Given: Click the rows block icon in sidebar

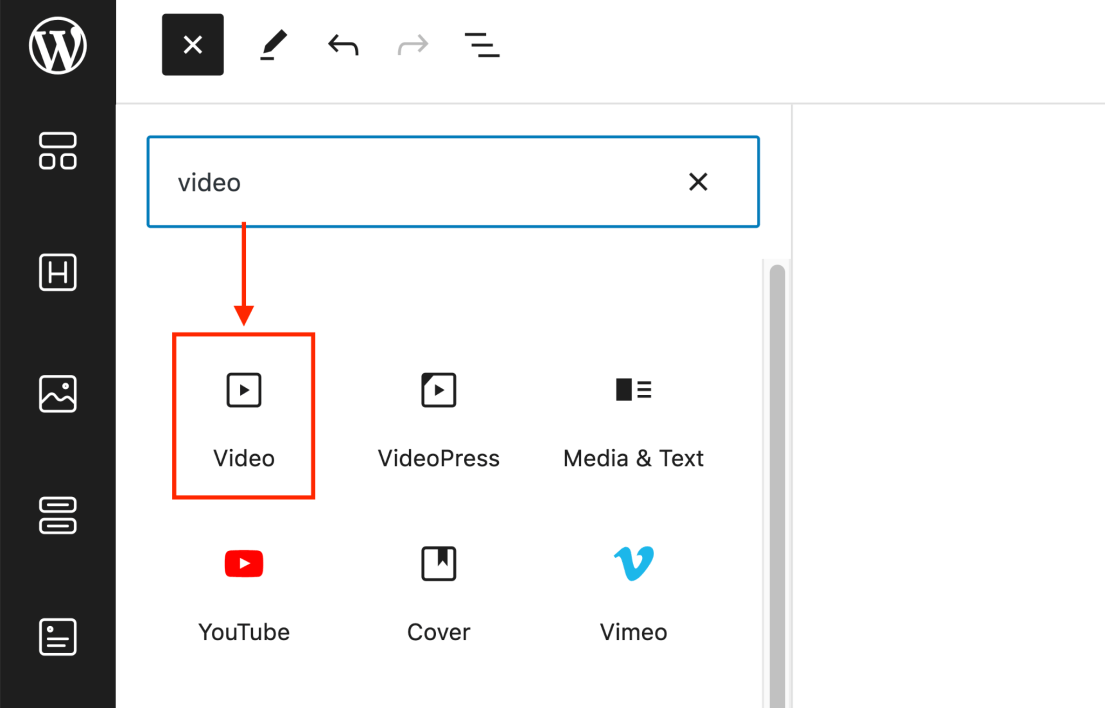Looking at the screenshot, I should 57,516.
